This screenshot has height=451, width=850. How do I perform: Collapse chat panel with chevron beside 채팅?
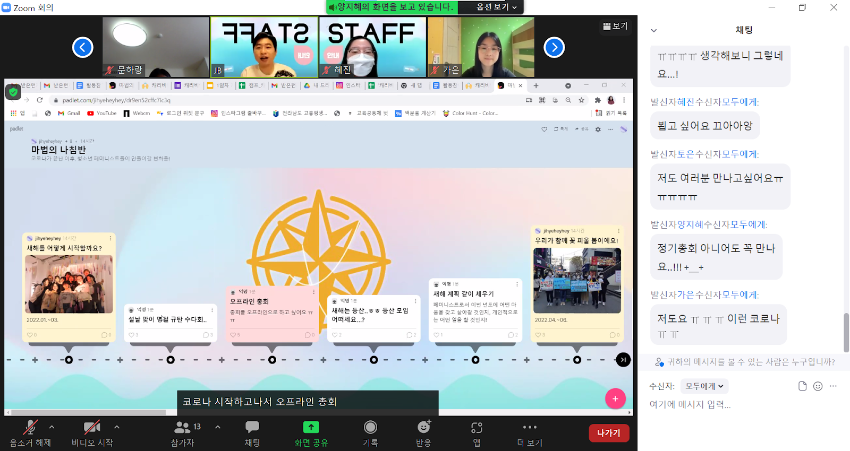pos(654,30)
